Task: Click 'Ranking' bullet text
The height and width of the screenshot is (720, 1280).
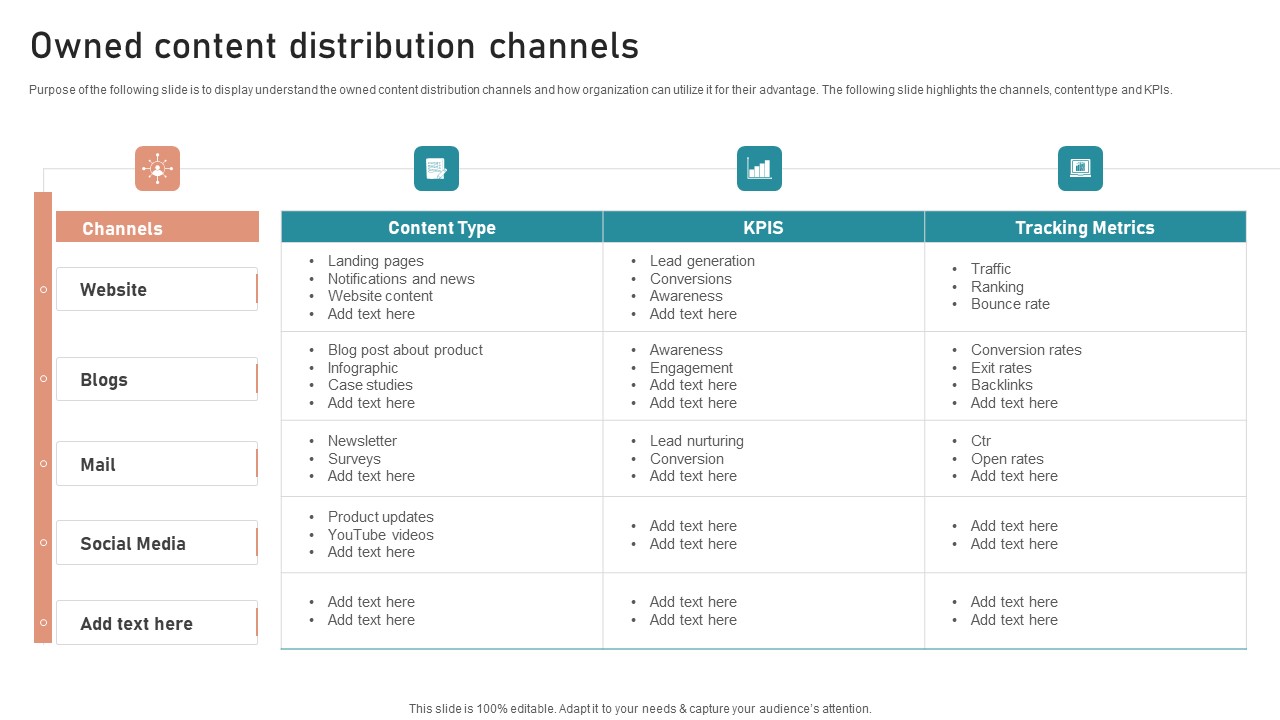Action: point(997,287)
